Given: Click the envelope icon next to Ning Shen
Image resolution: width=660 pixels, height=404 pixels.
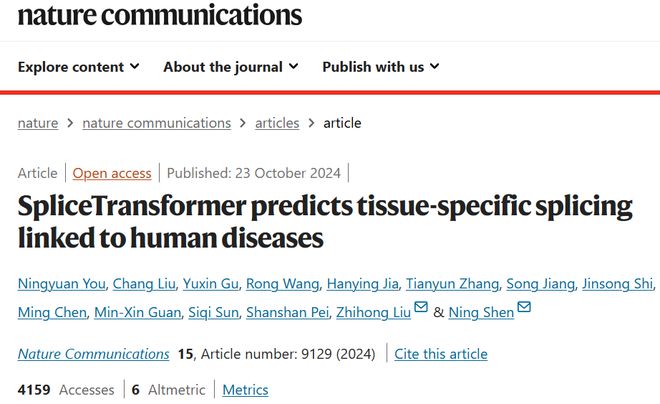Looking at the screenshot, I should point(524,307).
